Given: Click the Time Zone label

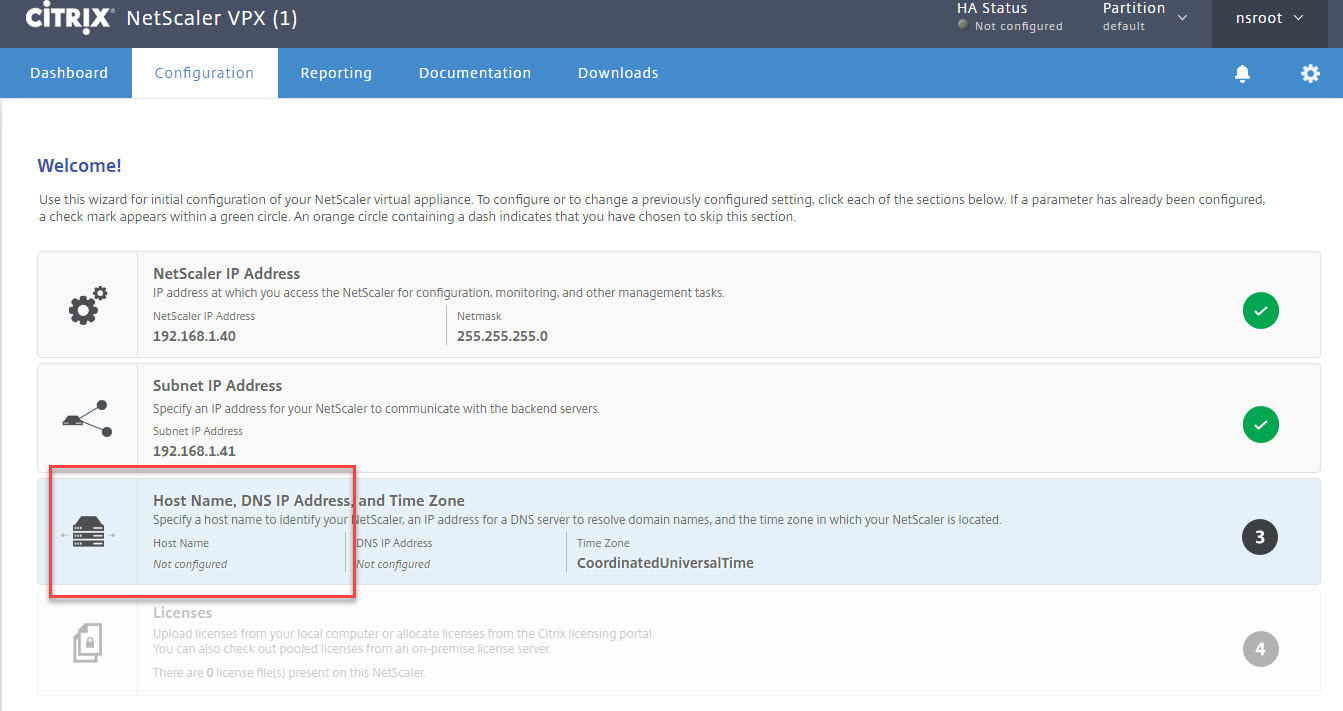Looking at the screenshot, I should tap(603, 543).
